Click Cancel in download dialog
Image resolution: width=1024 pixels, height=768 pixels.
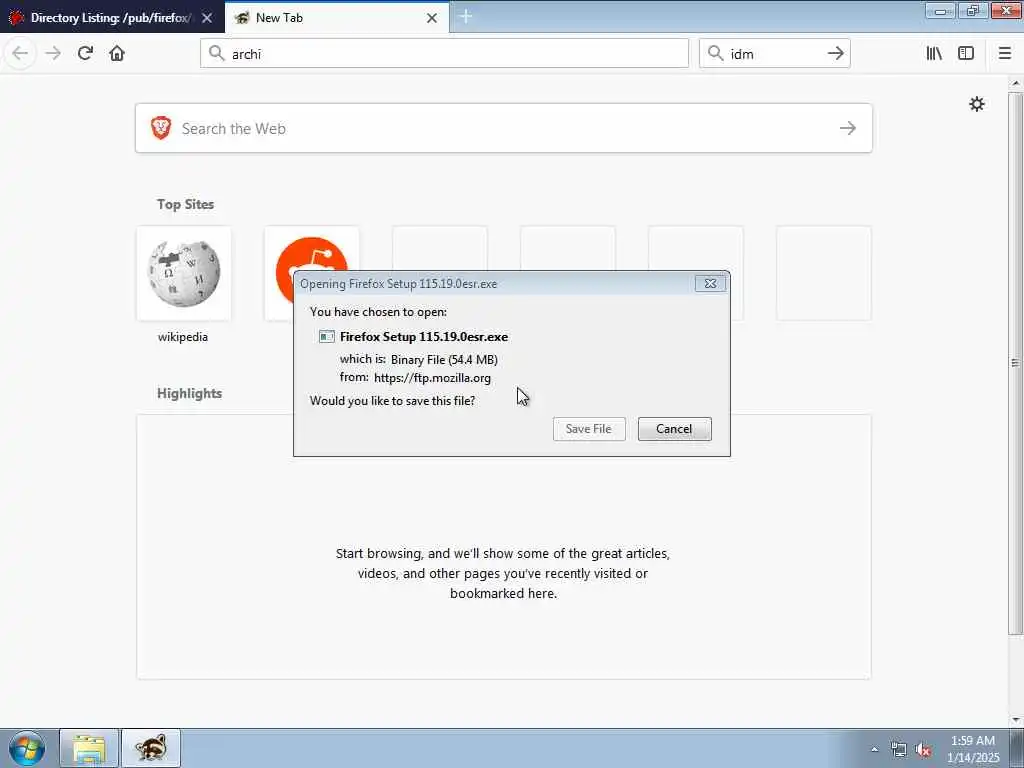675,429
